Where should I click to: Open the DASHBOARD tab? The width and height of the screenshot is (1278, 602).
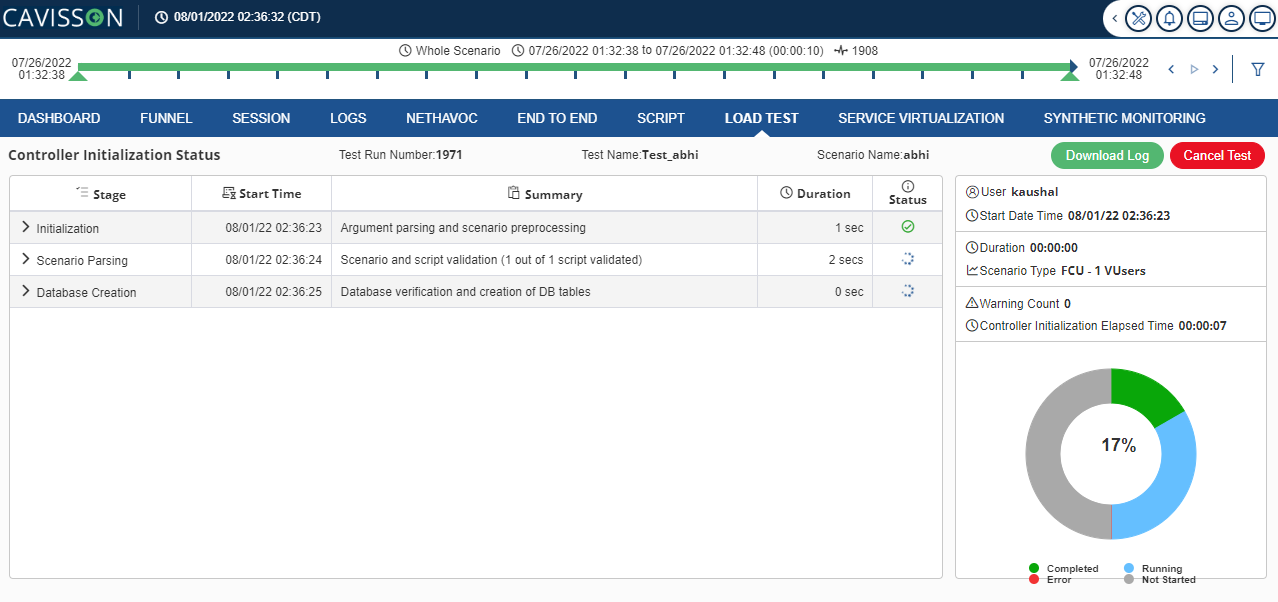click(x=59, y=118)
